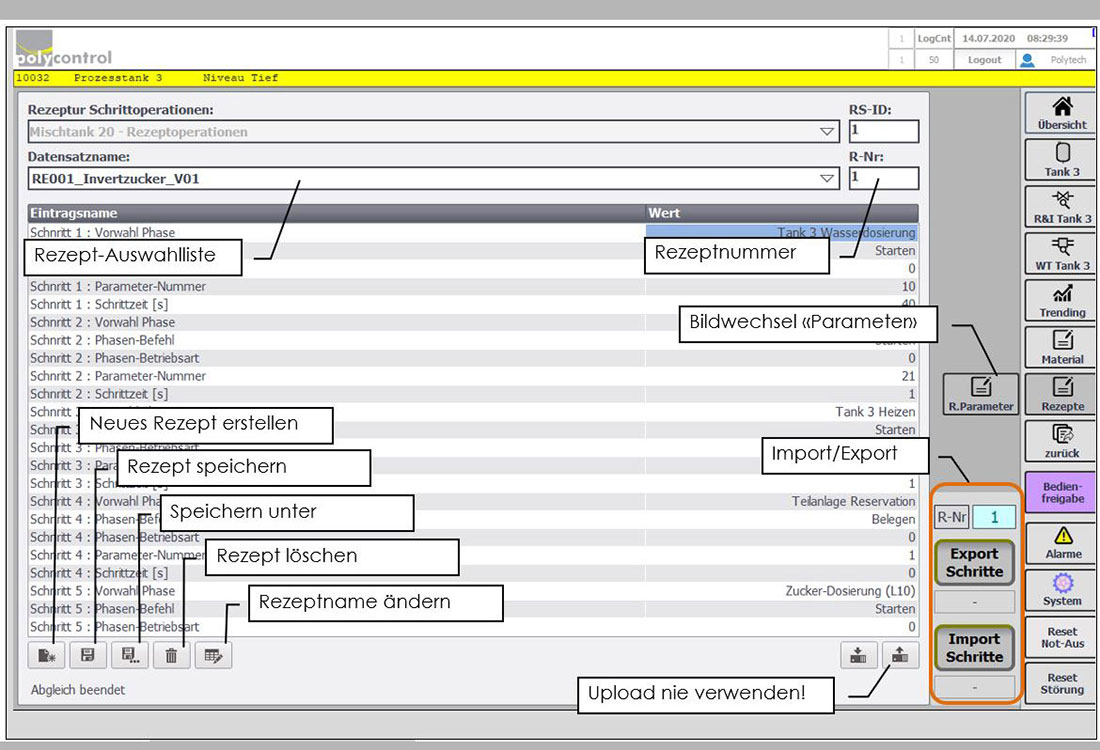Click the download icon button at bottom right
Screen dimensions: 1100x750
click(859, 656)
